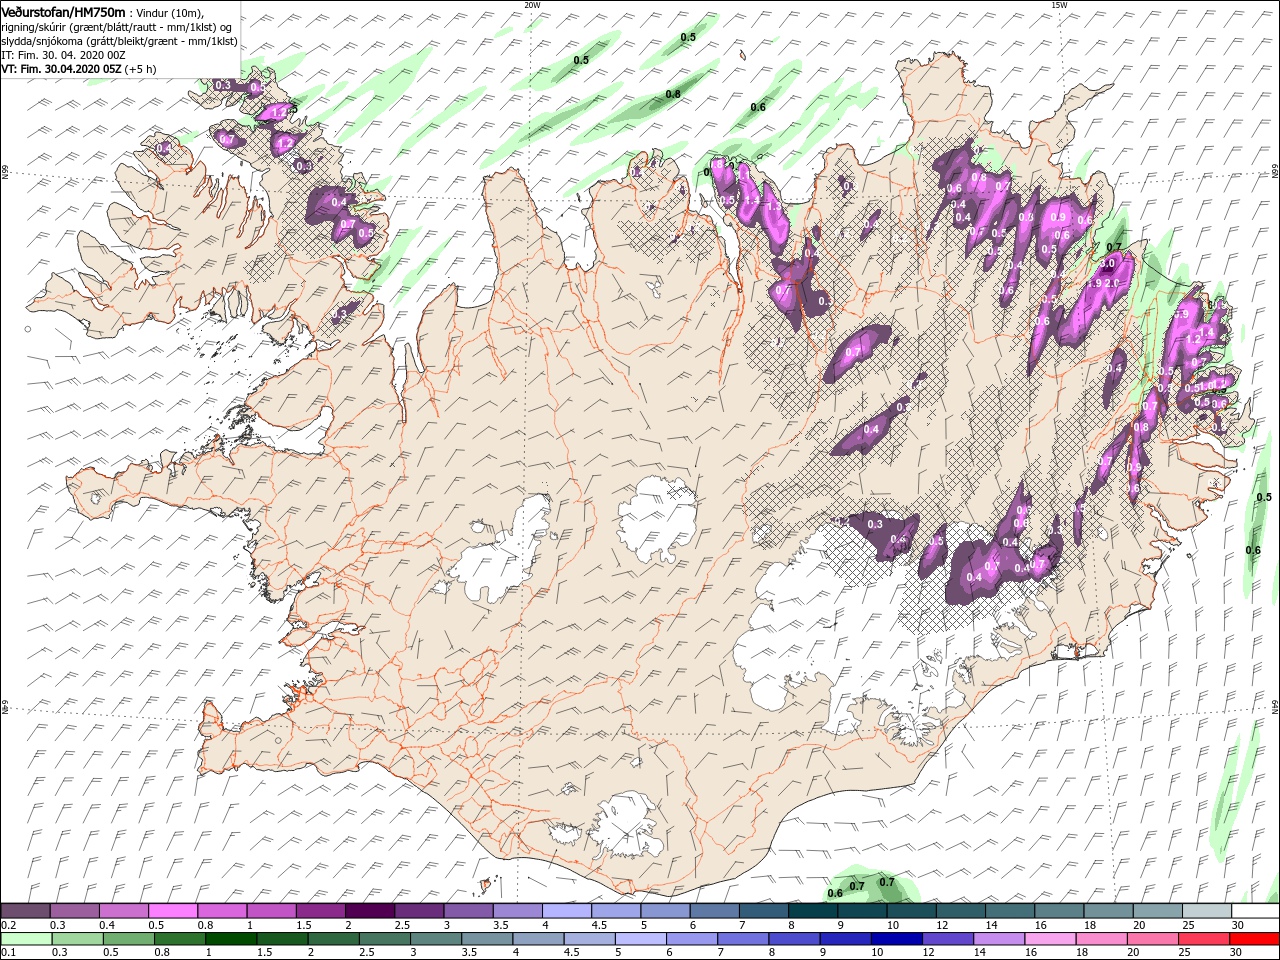Select the 4 lavender swatch in the top legend row
Viewport: 1280px width, 960px height.
(x=566, y=911)
